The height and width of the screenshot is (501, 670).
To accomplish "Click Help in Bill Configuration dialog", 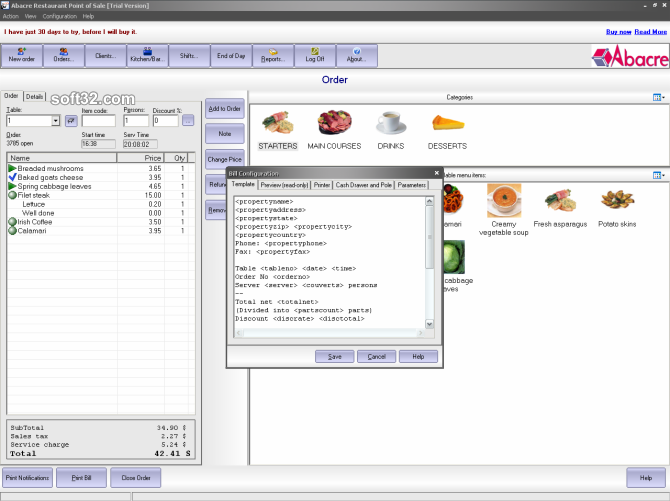I will pyautogui.click(x=418, y=357).
